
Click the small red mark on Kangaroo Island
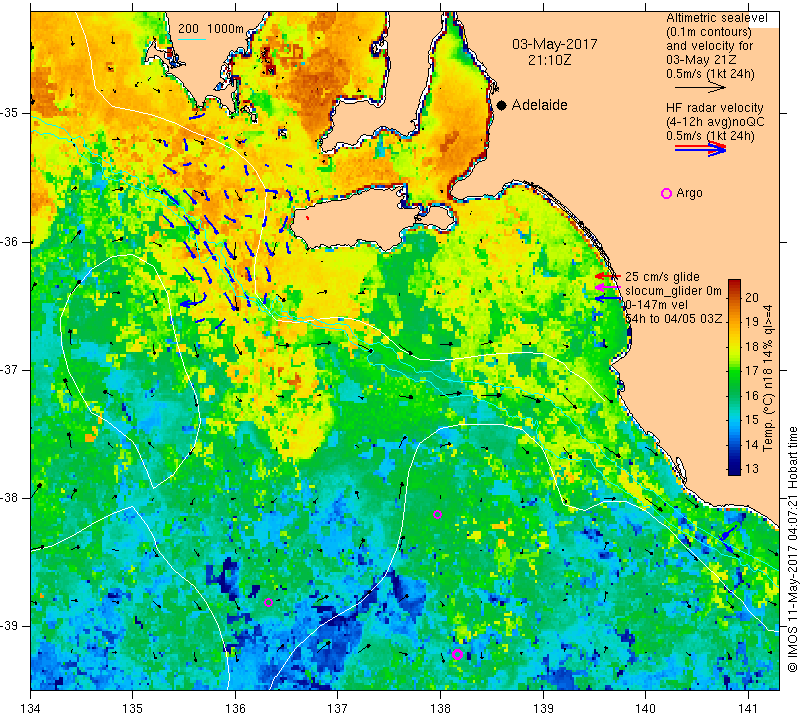[x=307, y=218]
